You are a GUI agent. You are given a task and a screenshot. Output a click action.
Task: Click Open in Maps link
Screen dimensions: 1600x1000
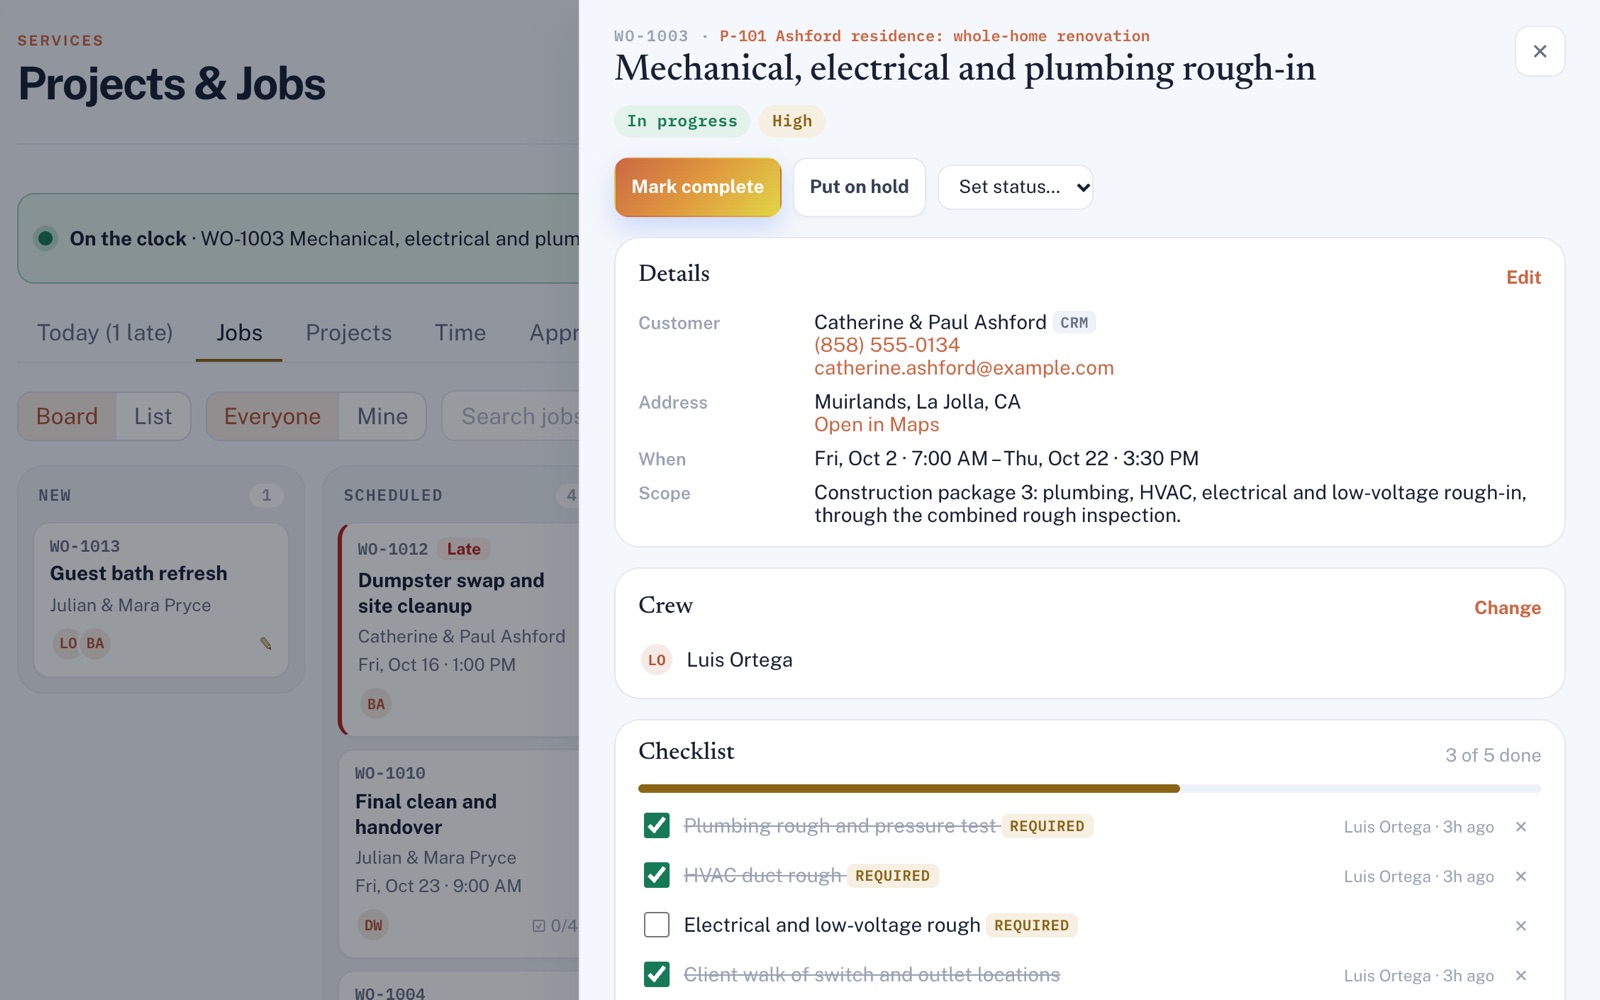click(877, 425)
